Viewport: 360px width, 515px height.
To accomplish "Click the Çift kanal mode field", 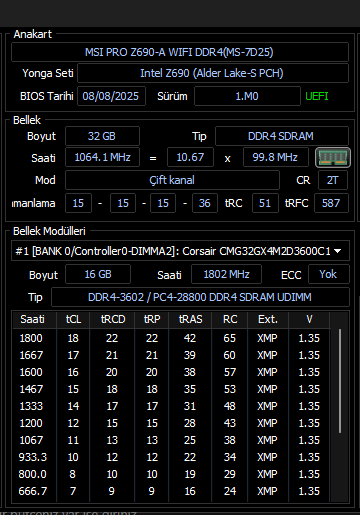I will tap(172, 180).
